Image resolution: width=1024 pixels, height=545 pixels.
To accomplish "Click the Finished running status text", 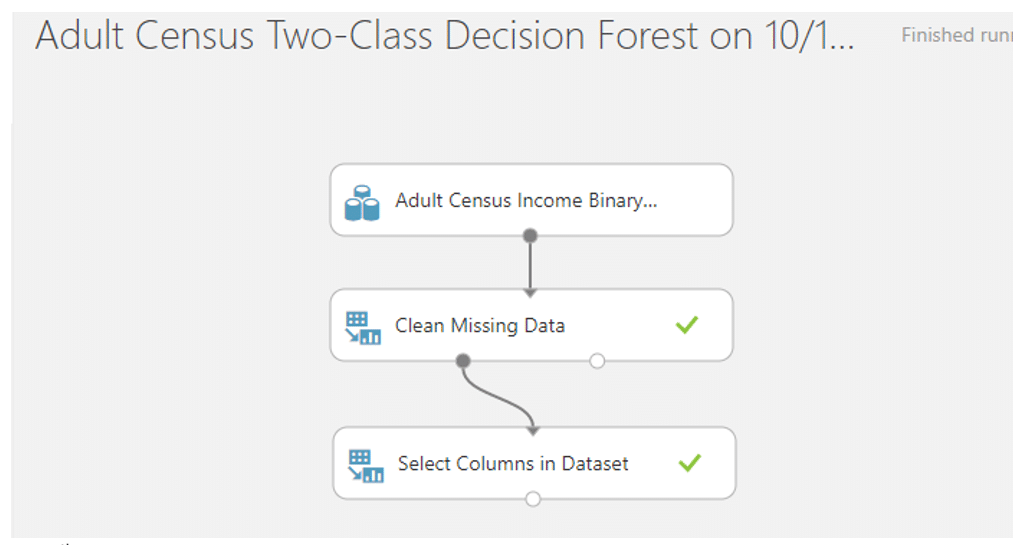I will [957, 35].
